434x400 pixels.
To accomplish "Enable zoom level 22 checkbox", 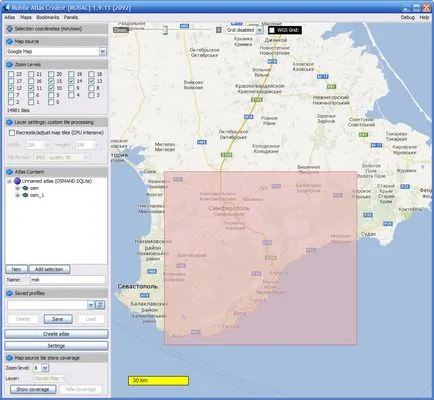I will pyautogui.click(x=11, y=74).
